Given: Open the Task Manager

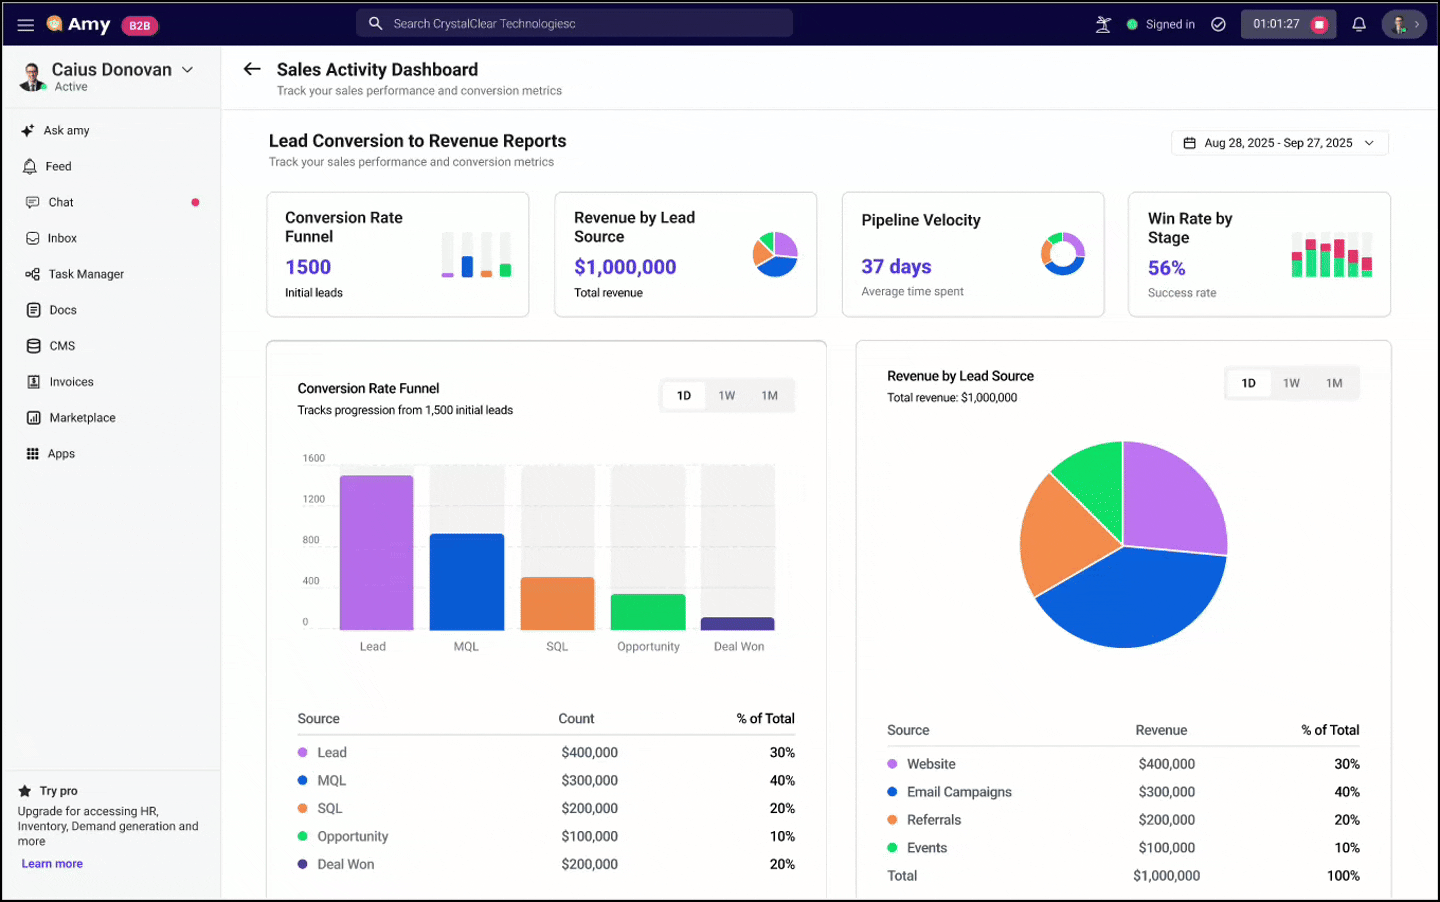Looking at the screenshot, I should click(85, 274).
